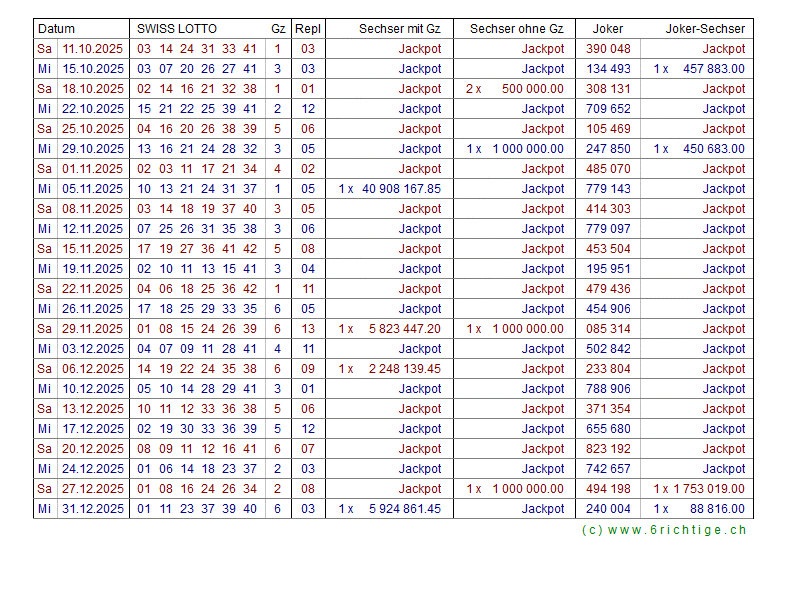Screen dimensions: 800x600
Task: Click the 88 816.00 Joker-Sechser amount
Action: coord(717,509)
